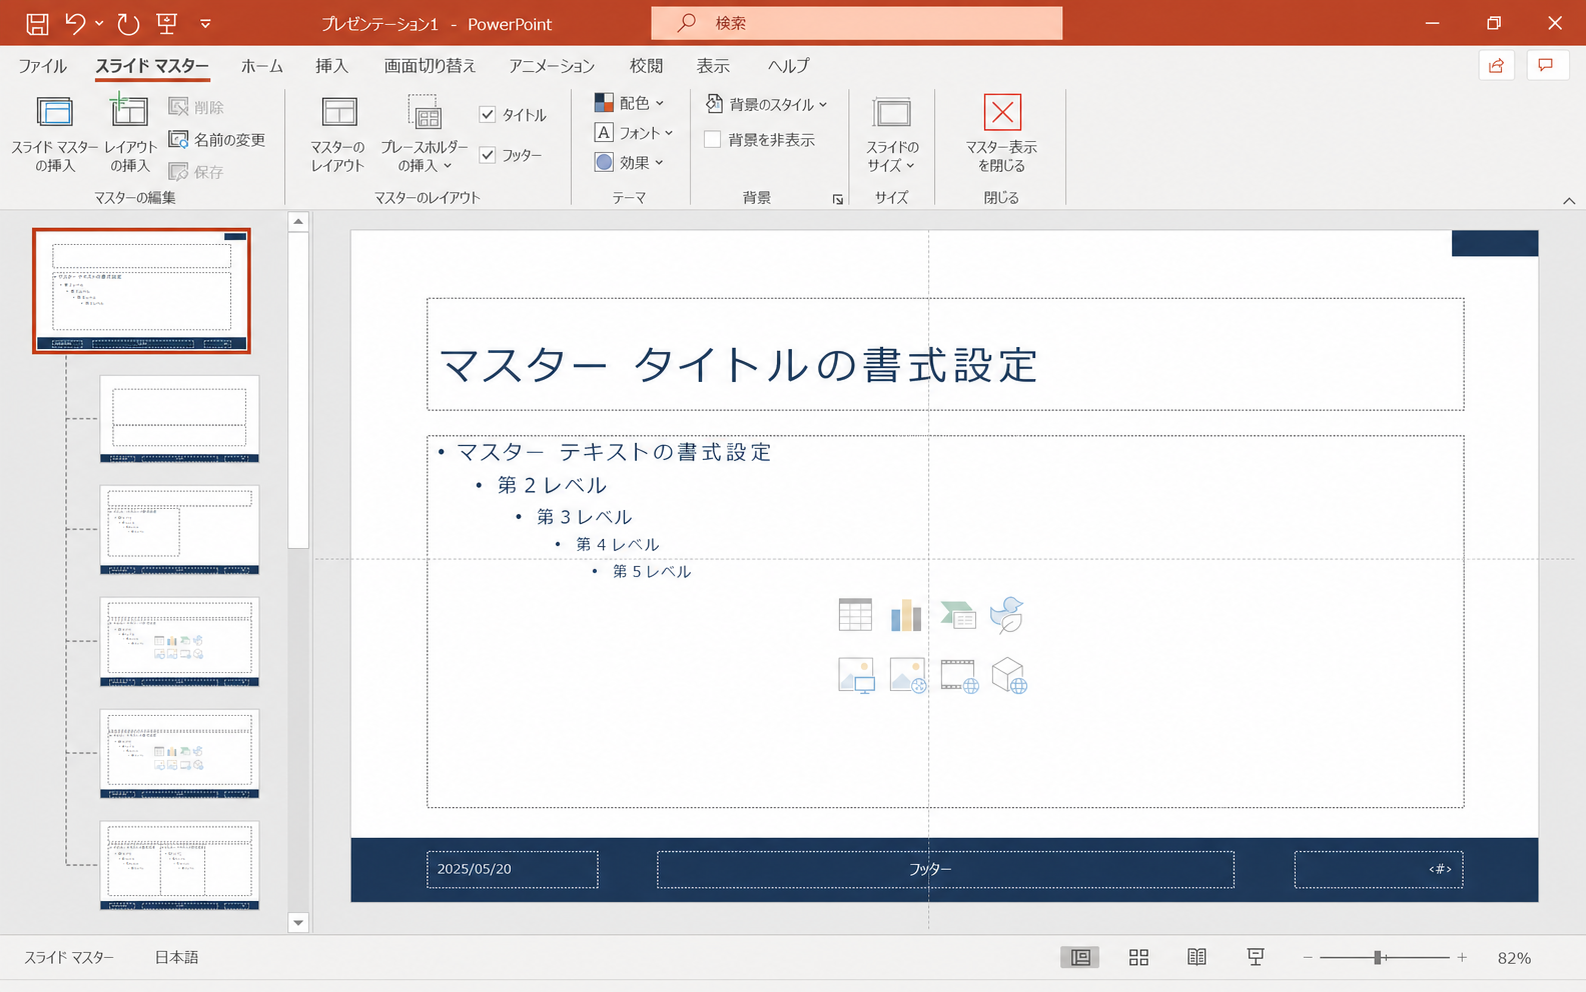Viewport: 1586px width, 992px height.
Task: Start slideshow from beginning icon
Action: tap(167, 23)
